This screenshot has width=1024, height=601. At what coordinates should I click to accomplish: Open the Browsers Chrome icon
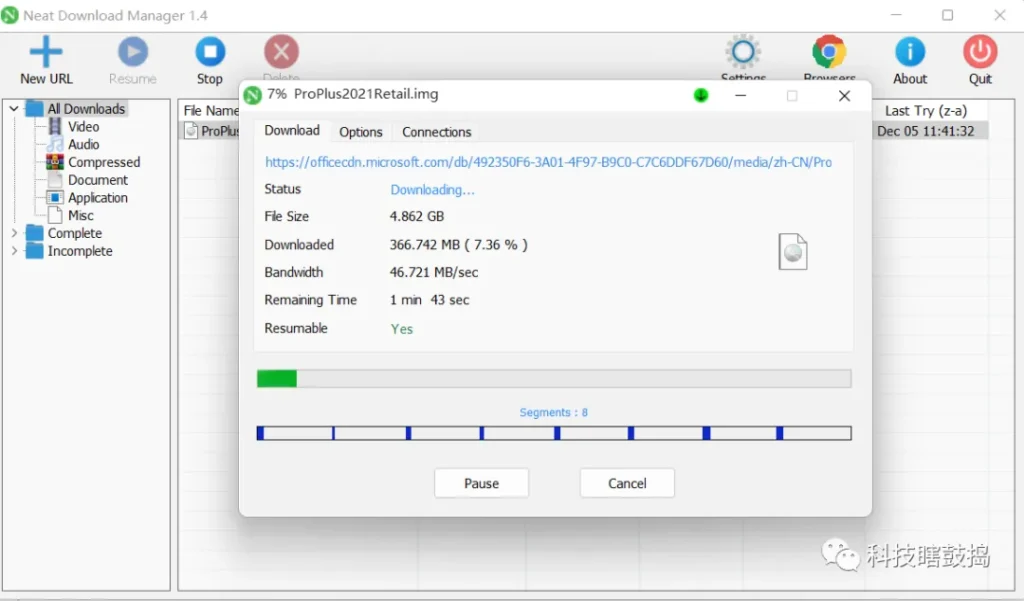pos(829,52)
